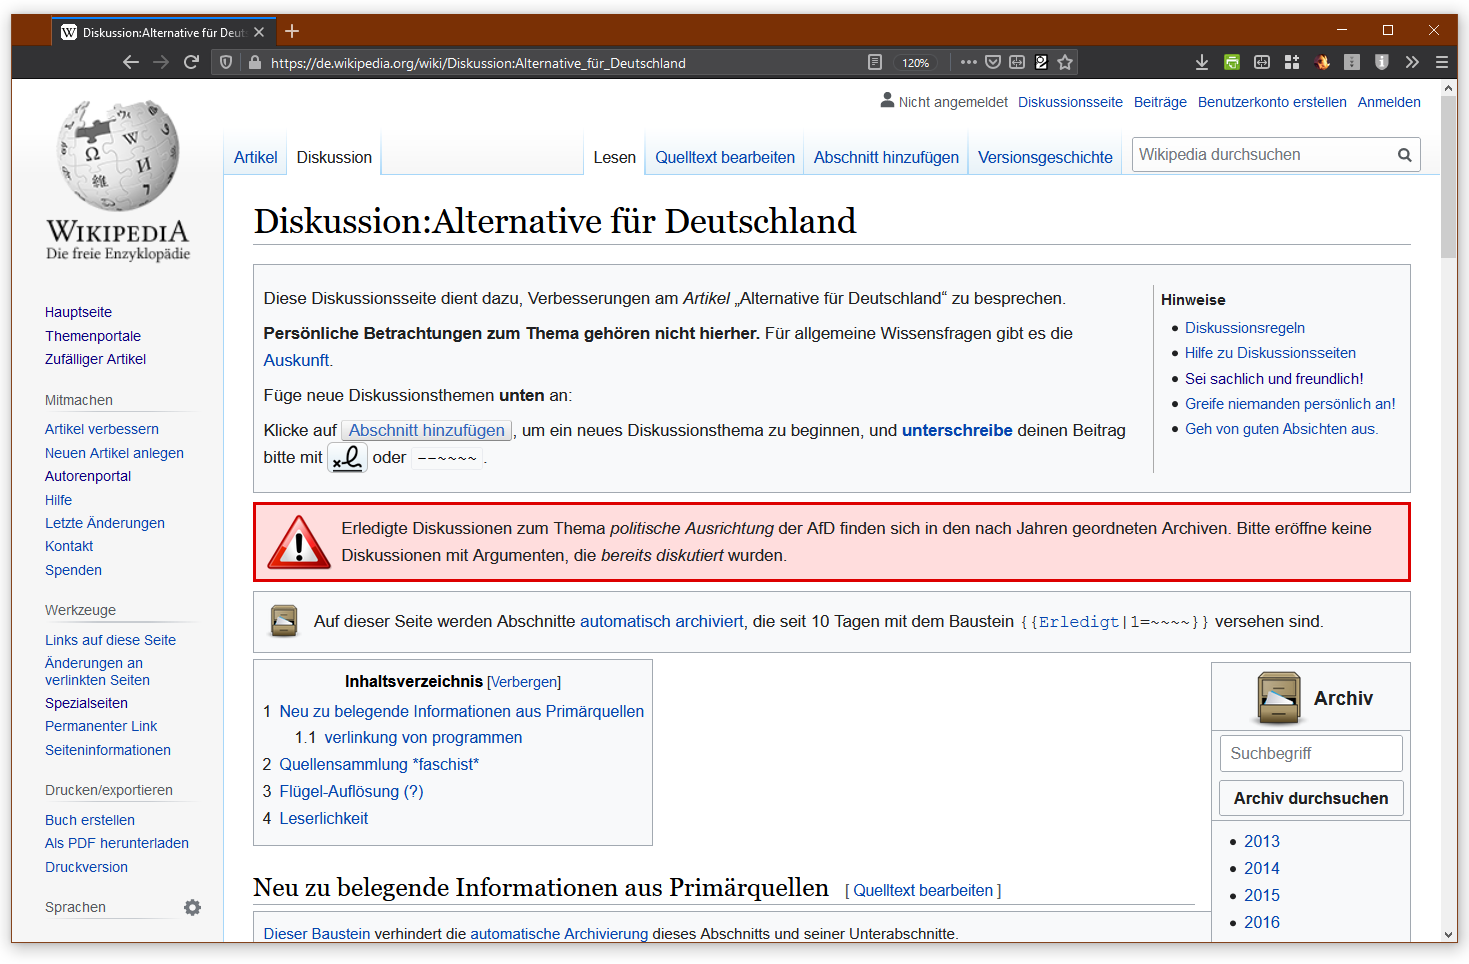
Task: Switch to the Artikel tab
Action: (x=255, y=157)
